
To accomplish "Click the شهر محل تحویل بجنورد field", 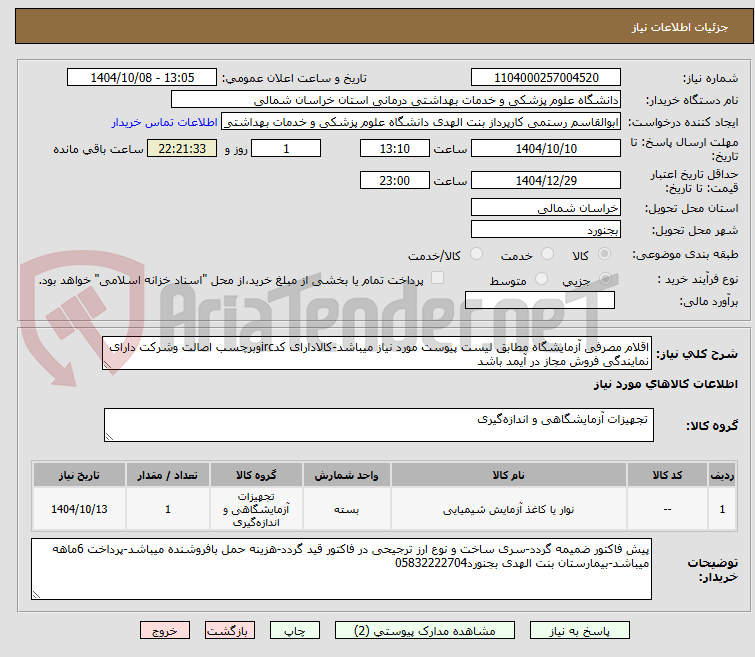I will pyautogui.click(x=546, y=229).
